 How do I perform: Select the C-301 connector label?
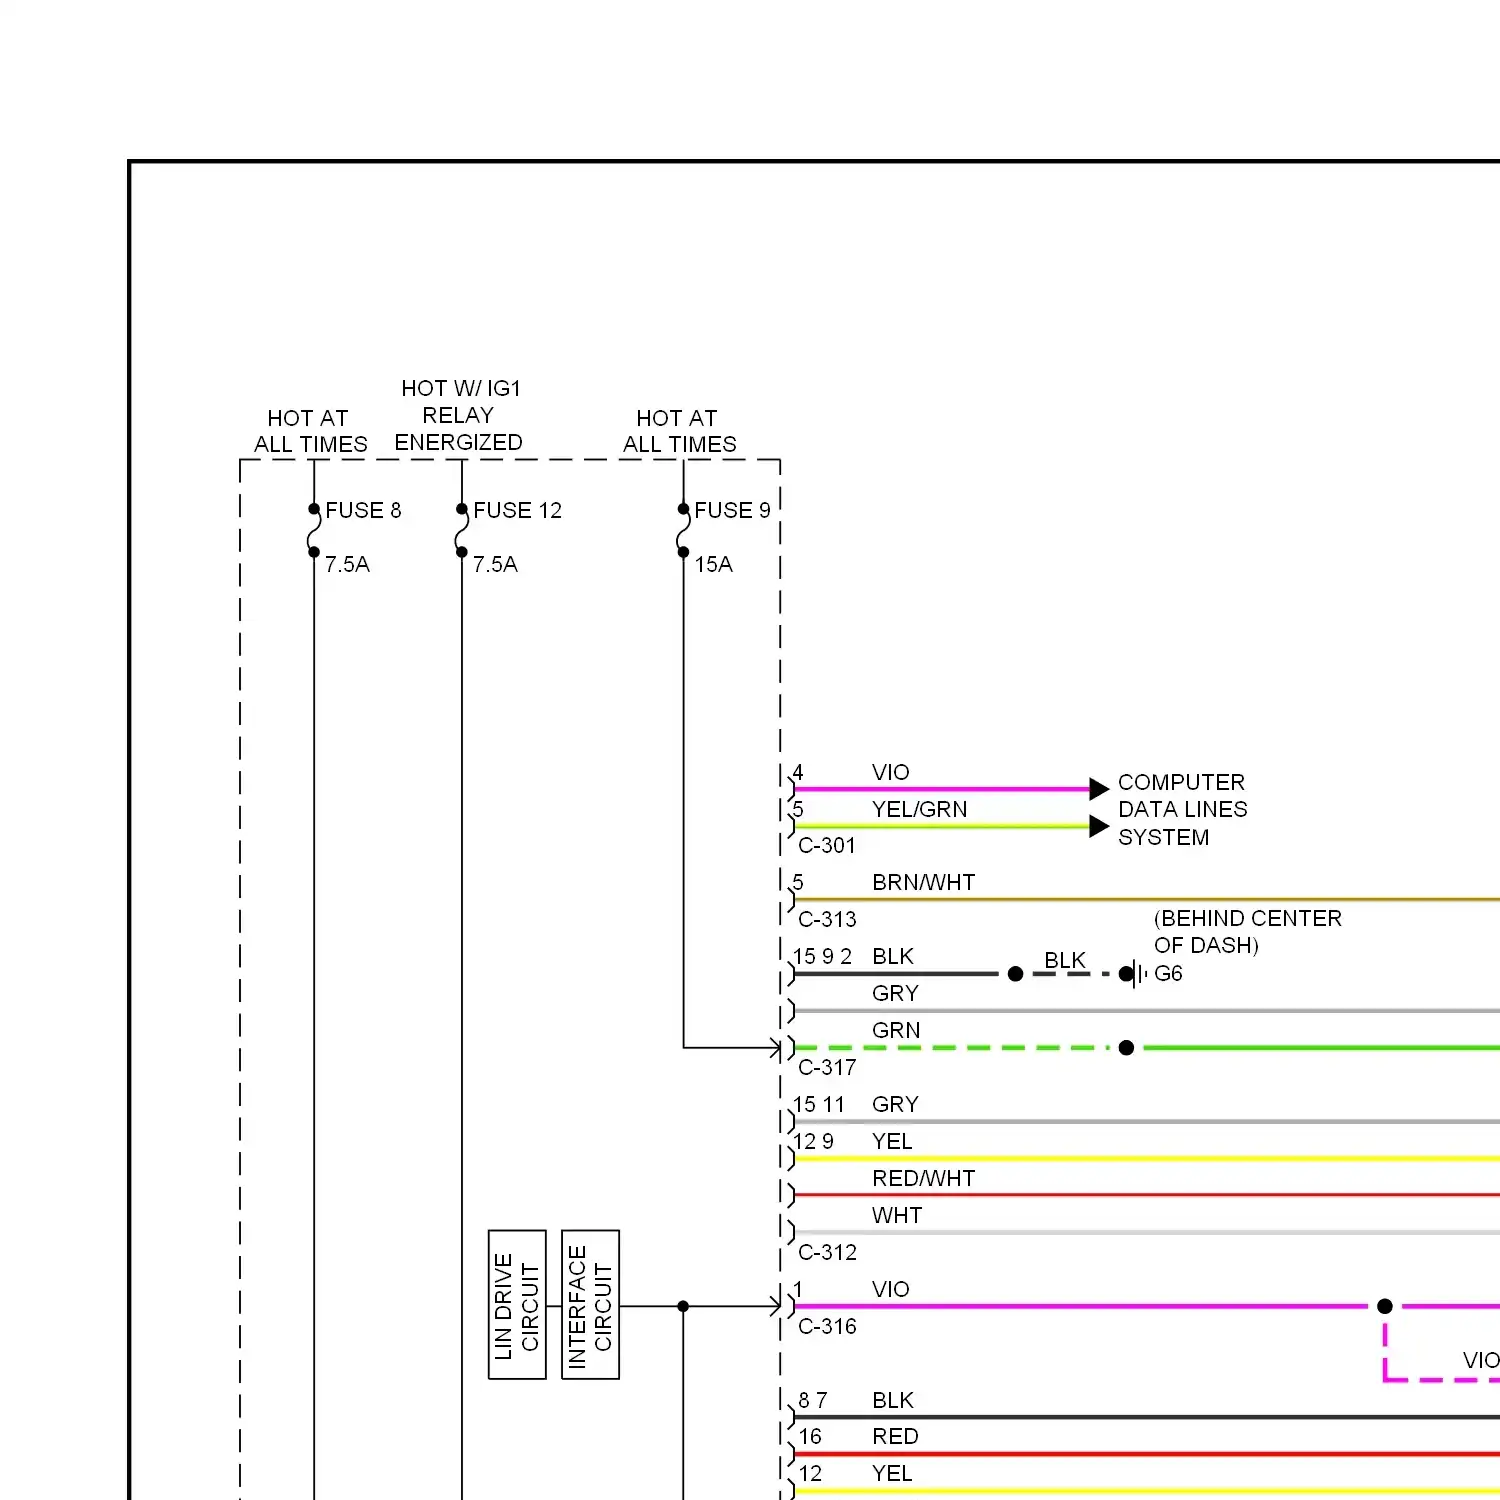click(x=827, y=845)
